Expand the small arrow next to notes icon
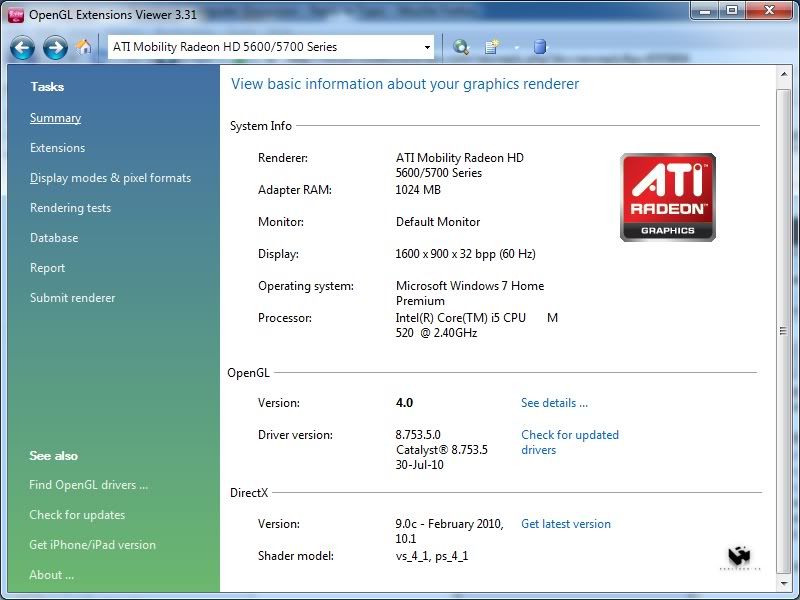Viewport: 800px width, 600px height. tap(516, 48)
